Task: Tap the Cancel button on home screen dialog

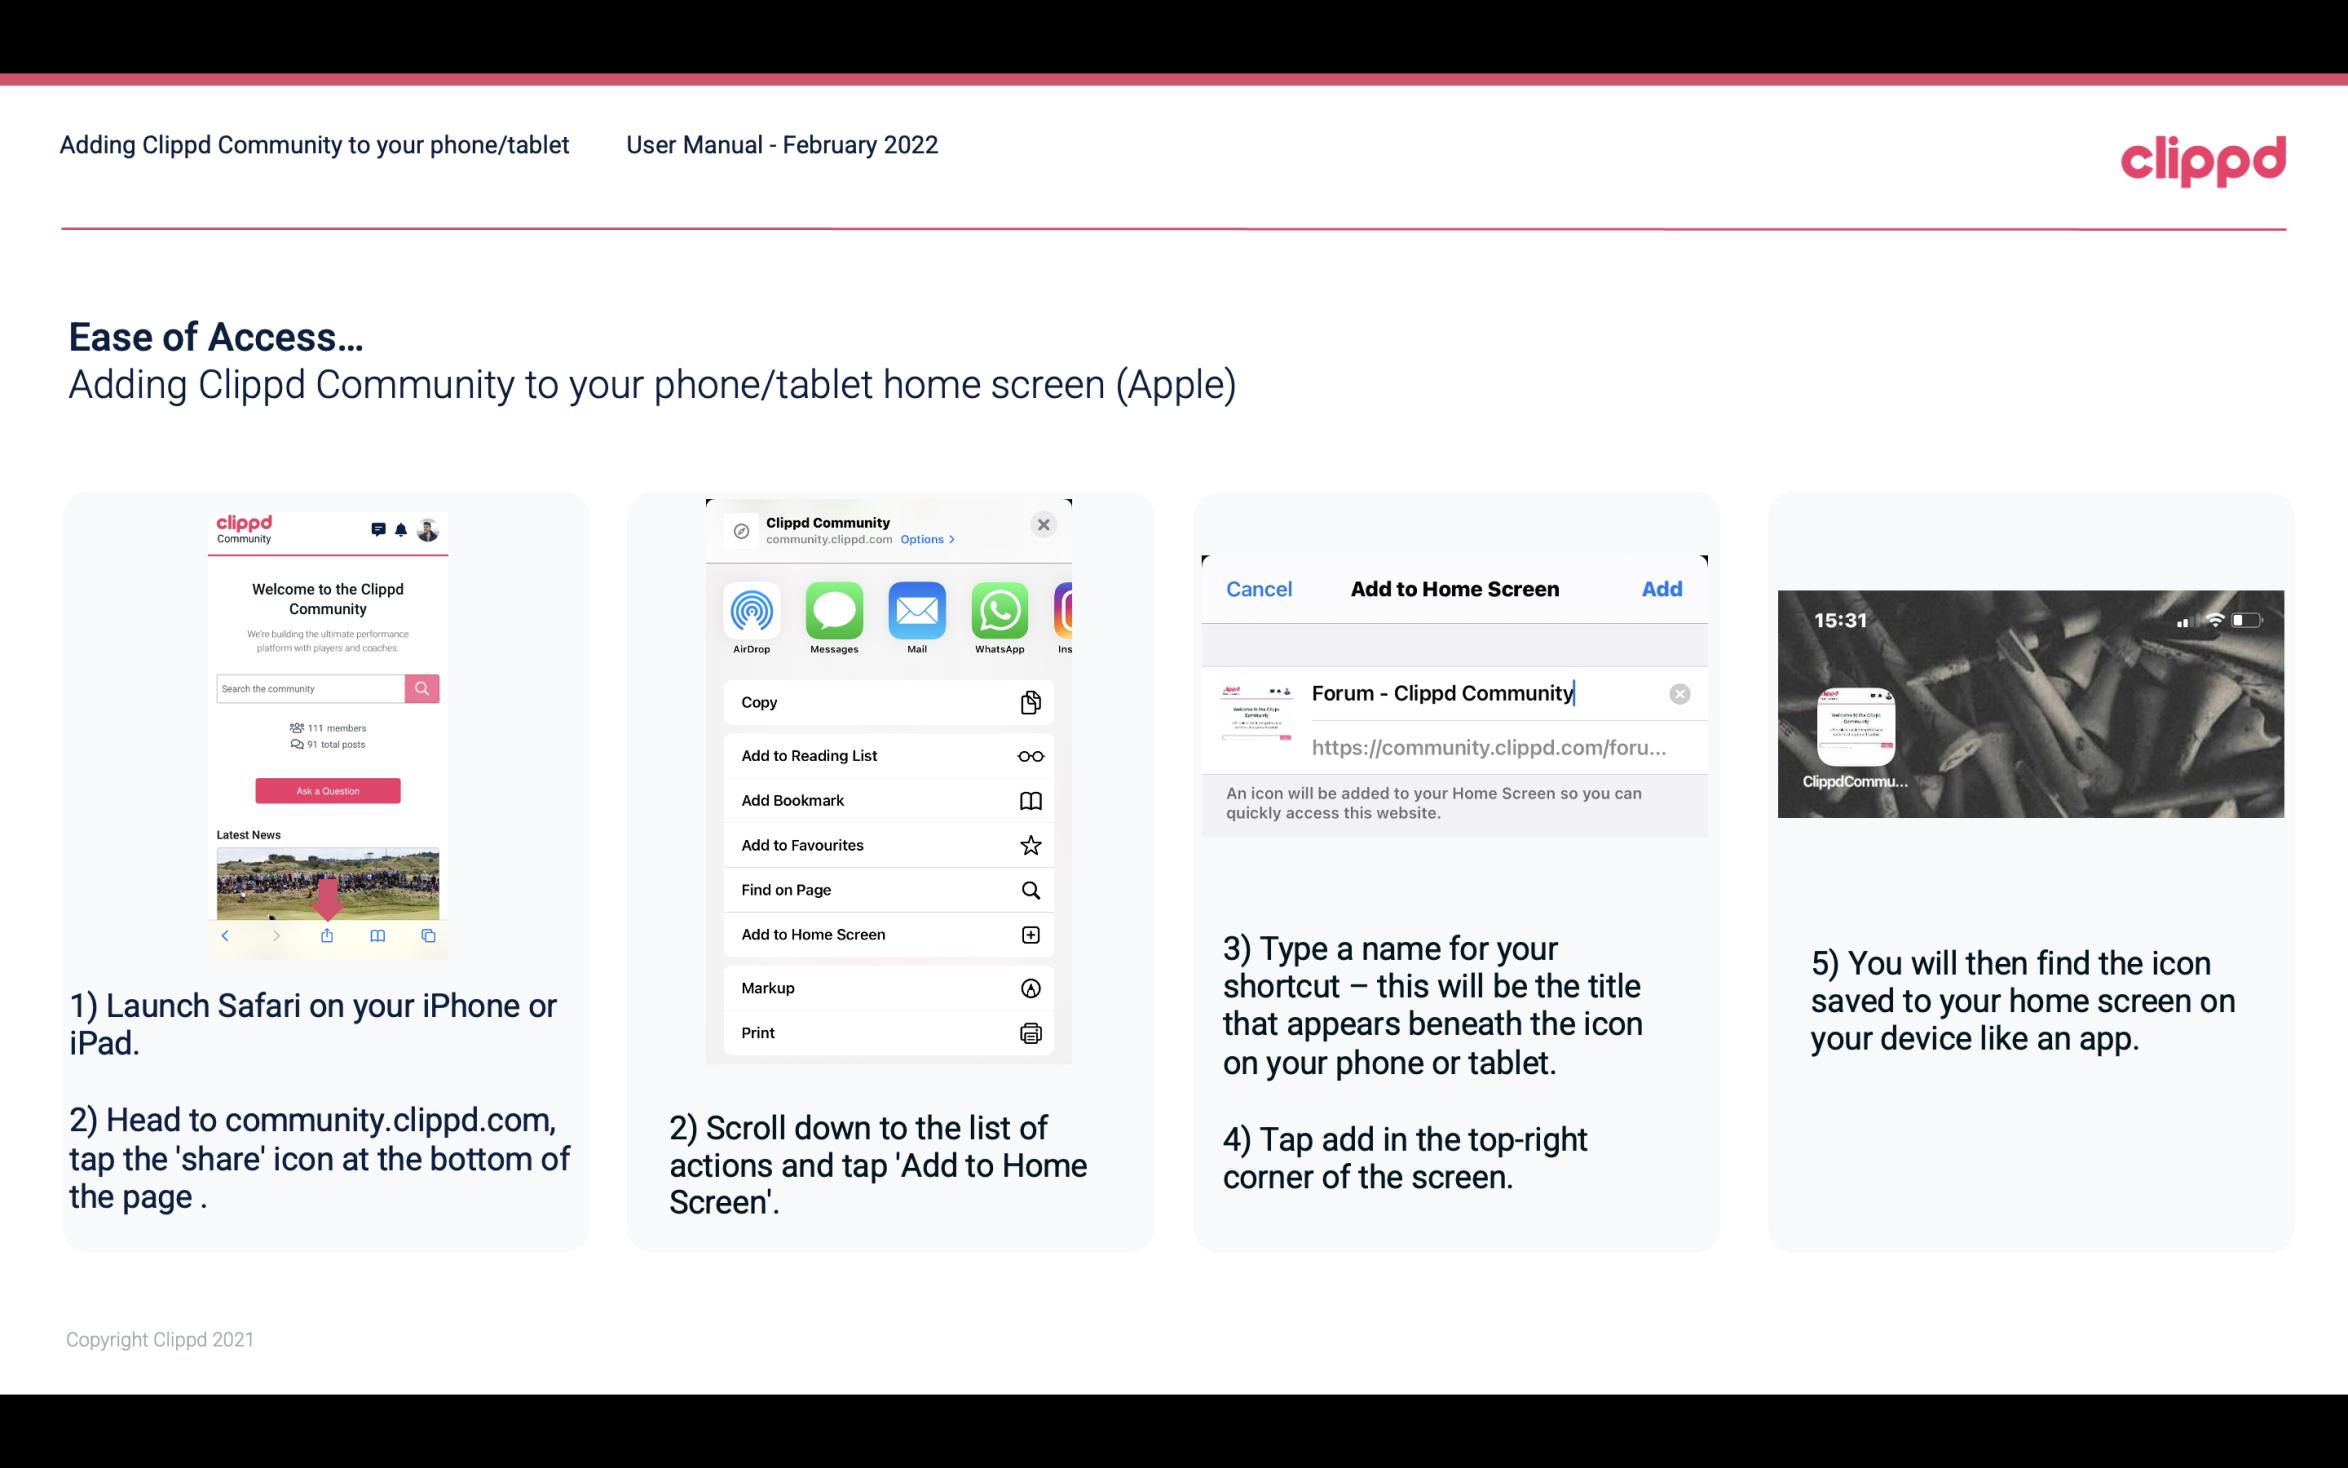Action: click(1259, 589)
